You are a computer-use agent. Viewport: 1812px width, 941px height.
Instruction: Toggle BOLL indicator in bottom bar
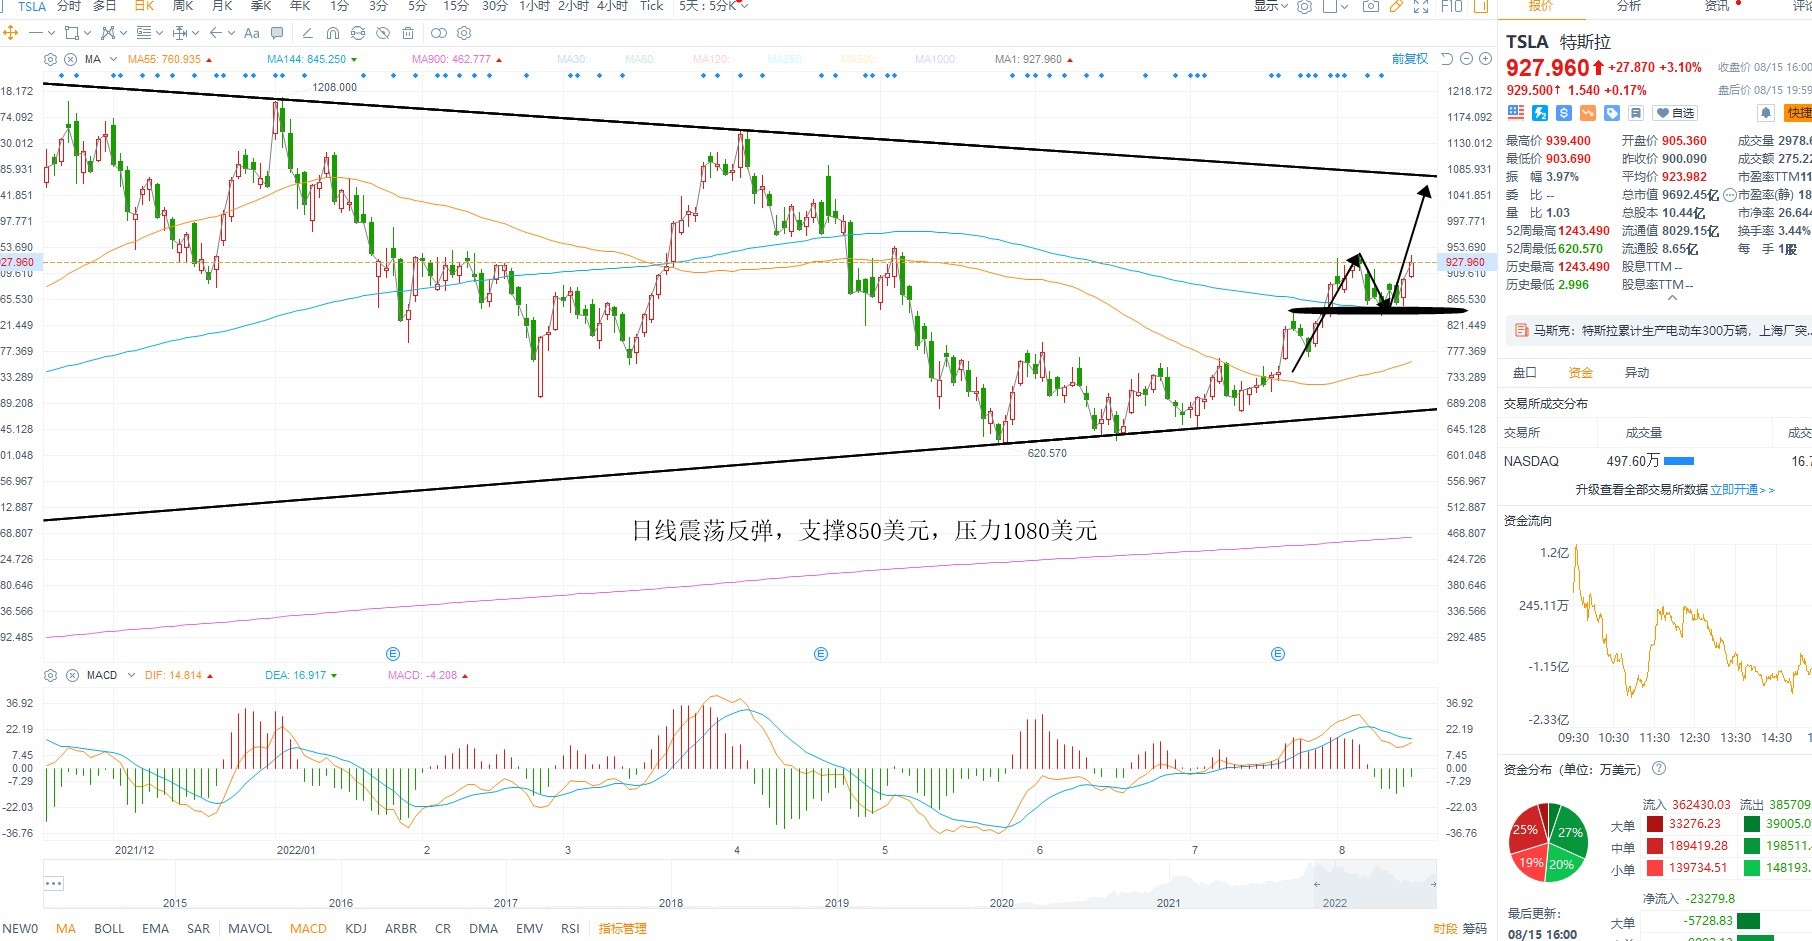point(109,928)
